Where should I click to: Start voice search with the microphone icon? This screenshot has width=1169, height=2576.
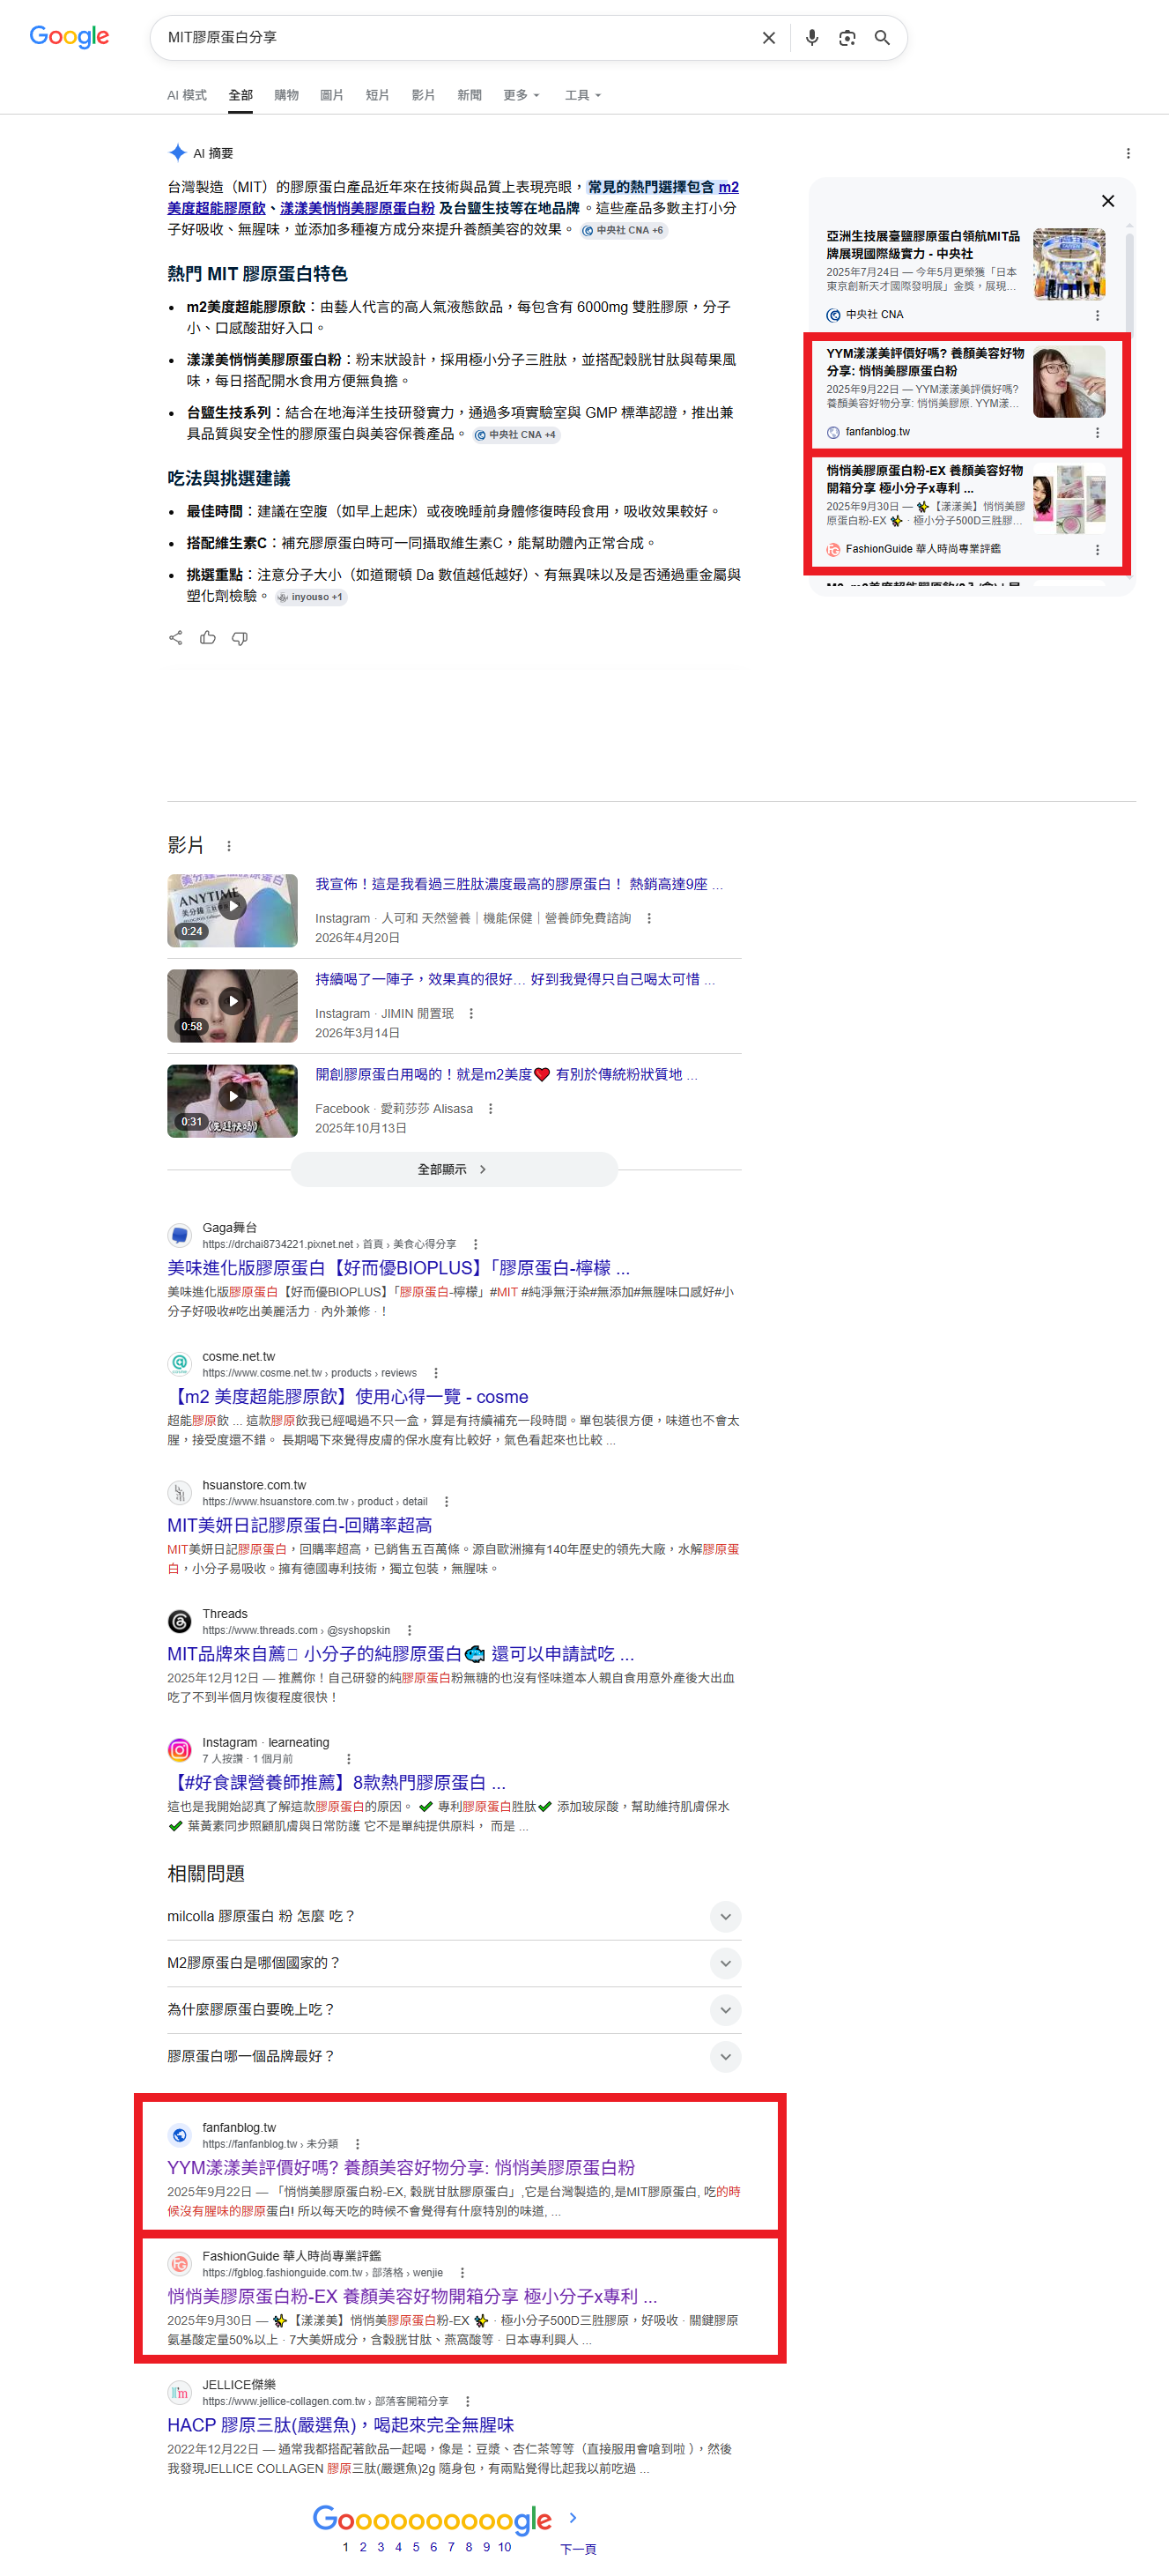[812, 38]
